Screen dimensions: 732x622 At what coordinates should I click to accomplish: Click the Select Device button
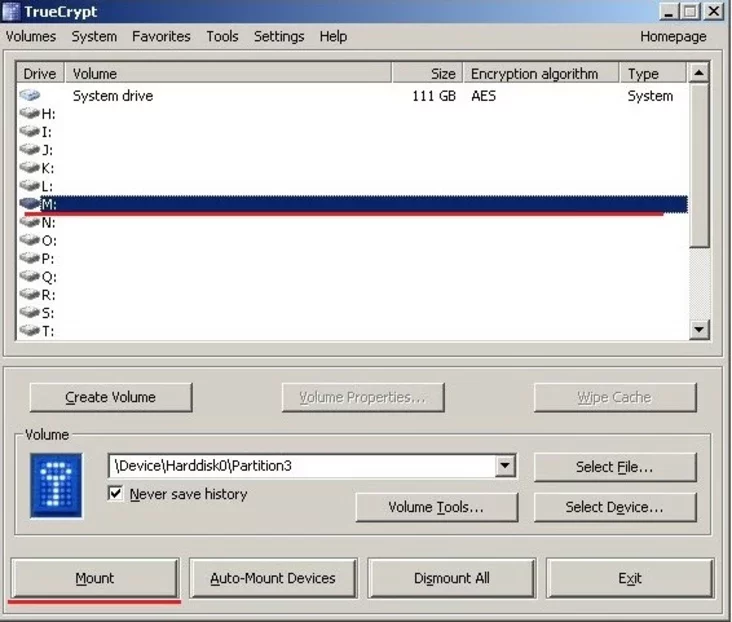coord(614,507)
